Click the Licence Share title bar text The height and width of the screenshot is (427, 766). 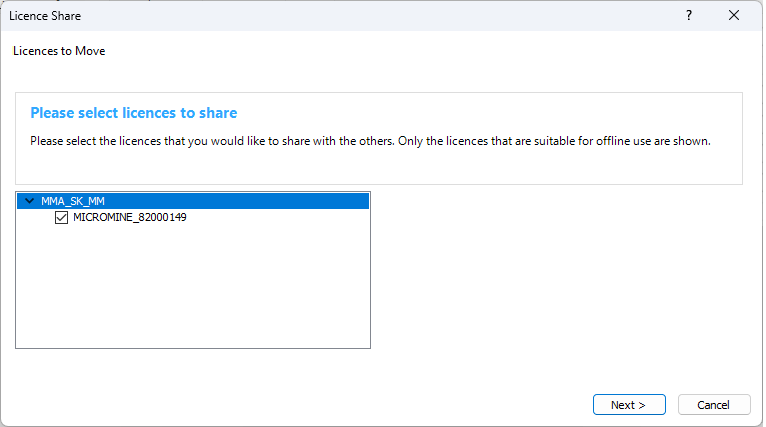pyautogui.click(x=45, y=16)
